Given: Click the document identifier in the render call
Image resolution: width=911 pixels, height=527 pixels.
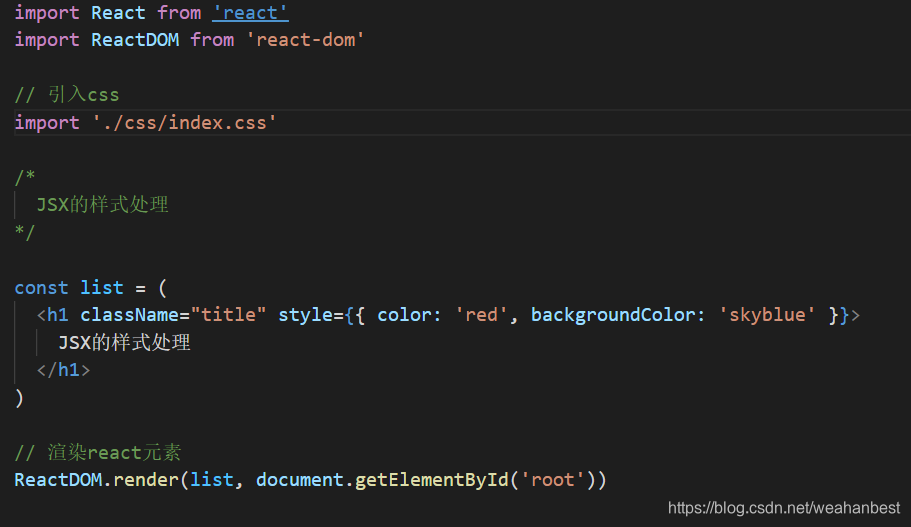Looking at the screenshot, I should click(x=300, y=480).
